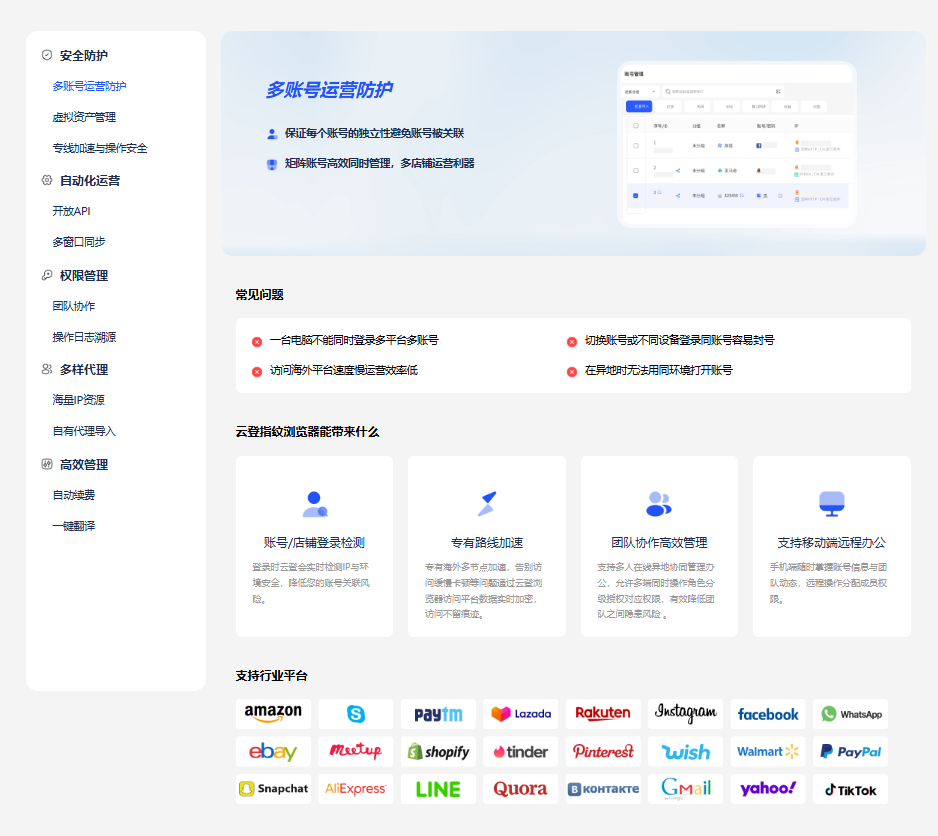
Task: Click the 账号/店铺登录检测 card title
Action: (x=314, y=543)
